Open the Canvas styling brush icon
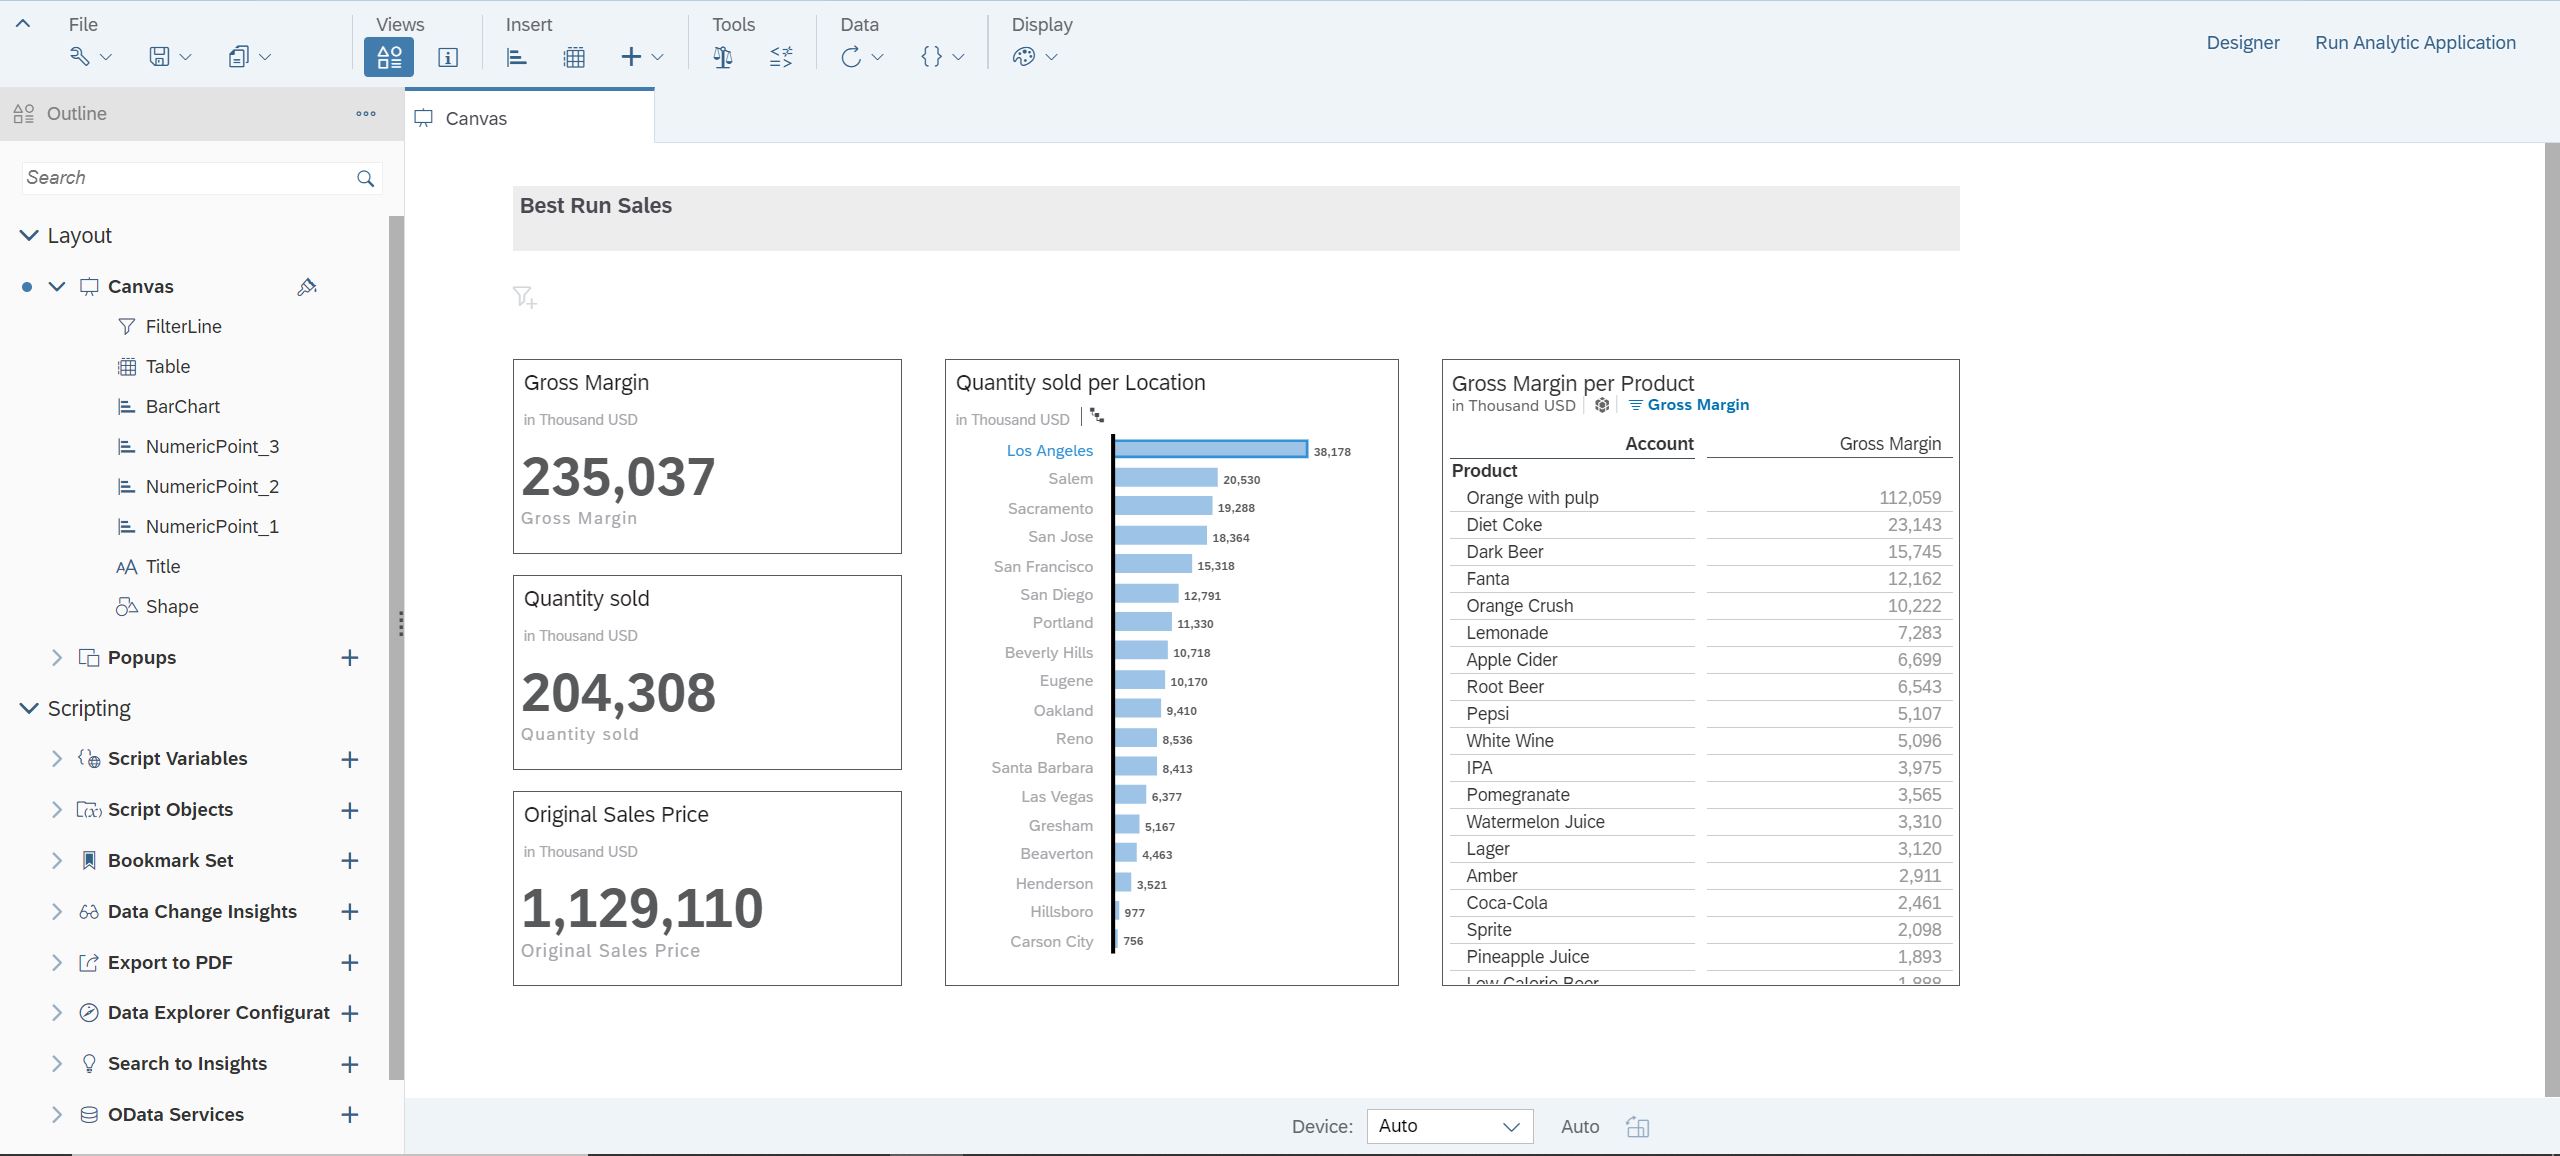This screenshot has width=2560, height=1156. 307,287
